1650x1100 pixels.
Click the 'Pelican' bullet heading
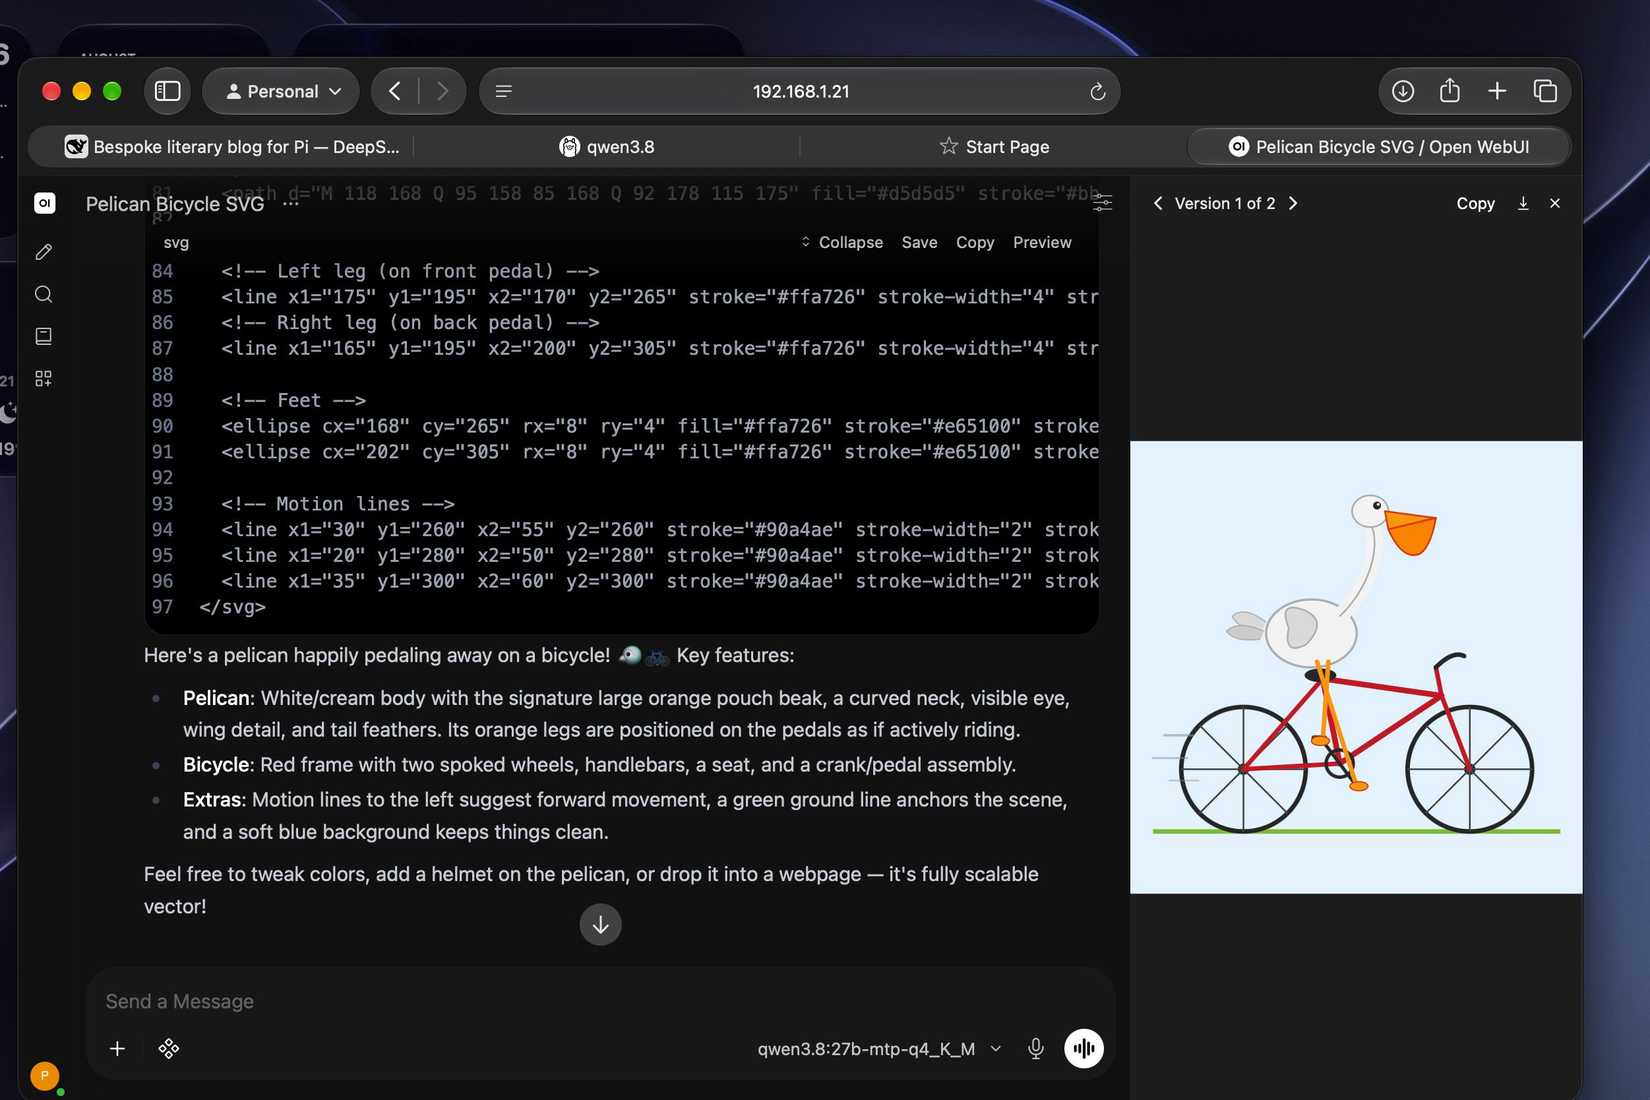[x=217, y=698]
